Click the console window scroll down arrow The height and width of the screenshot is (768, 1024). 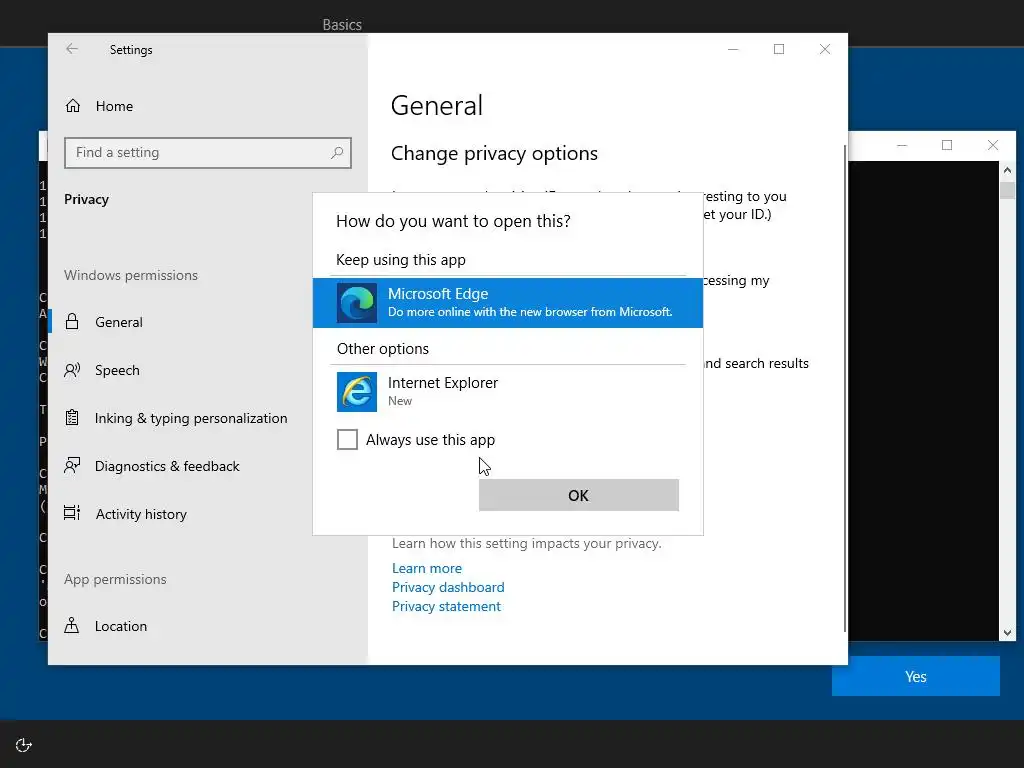(x=1007, y=632)
